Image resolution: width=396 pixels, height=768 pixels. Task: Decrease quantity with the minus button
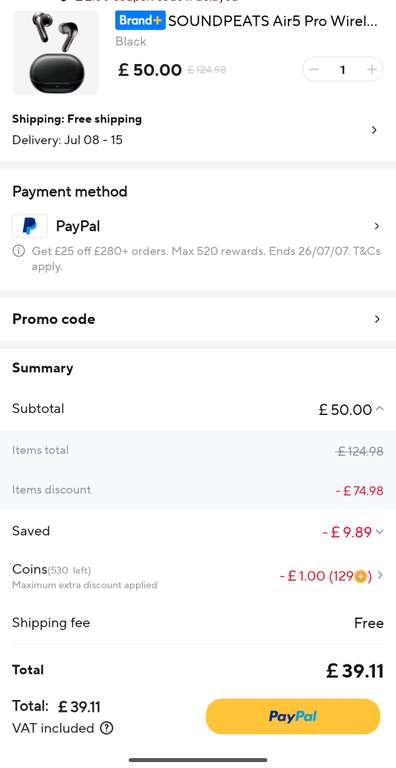click(315, 70)
